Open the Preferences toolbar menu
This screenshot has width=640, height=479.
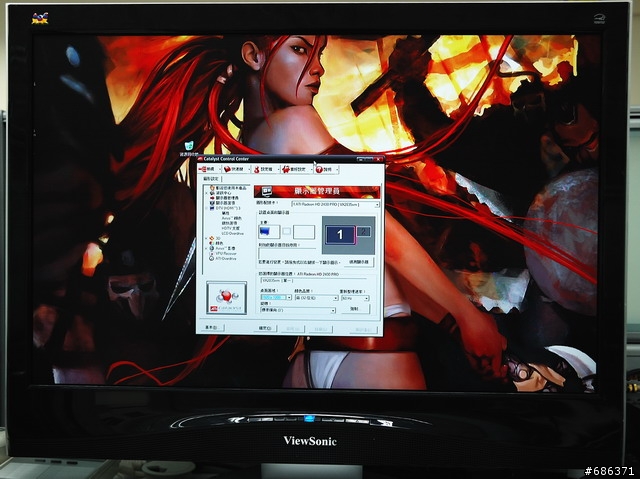(x=296, y=169)
